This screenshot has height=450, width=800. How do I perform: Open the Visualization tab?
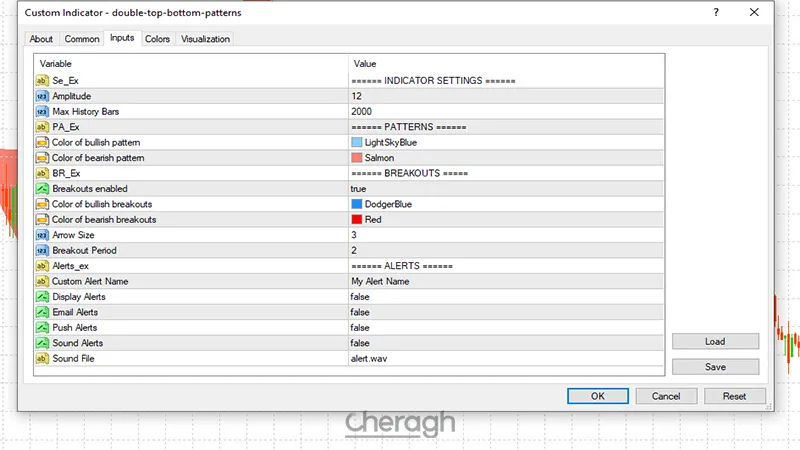[205, 39]
